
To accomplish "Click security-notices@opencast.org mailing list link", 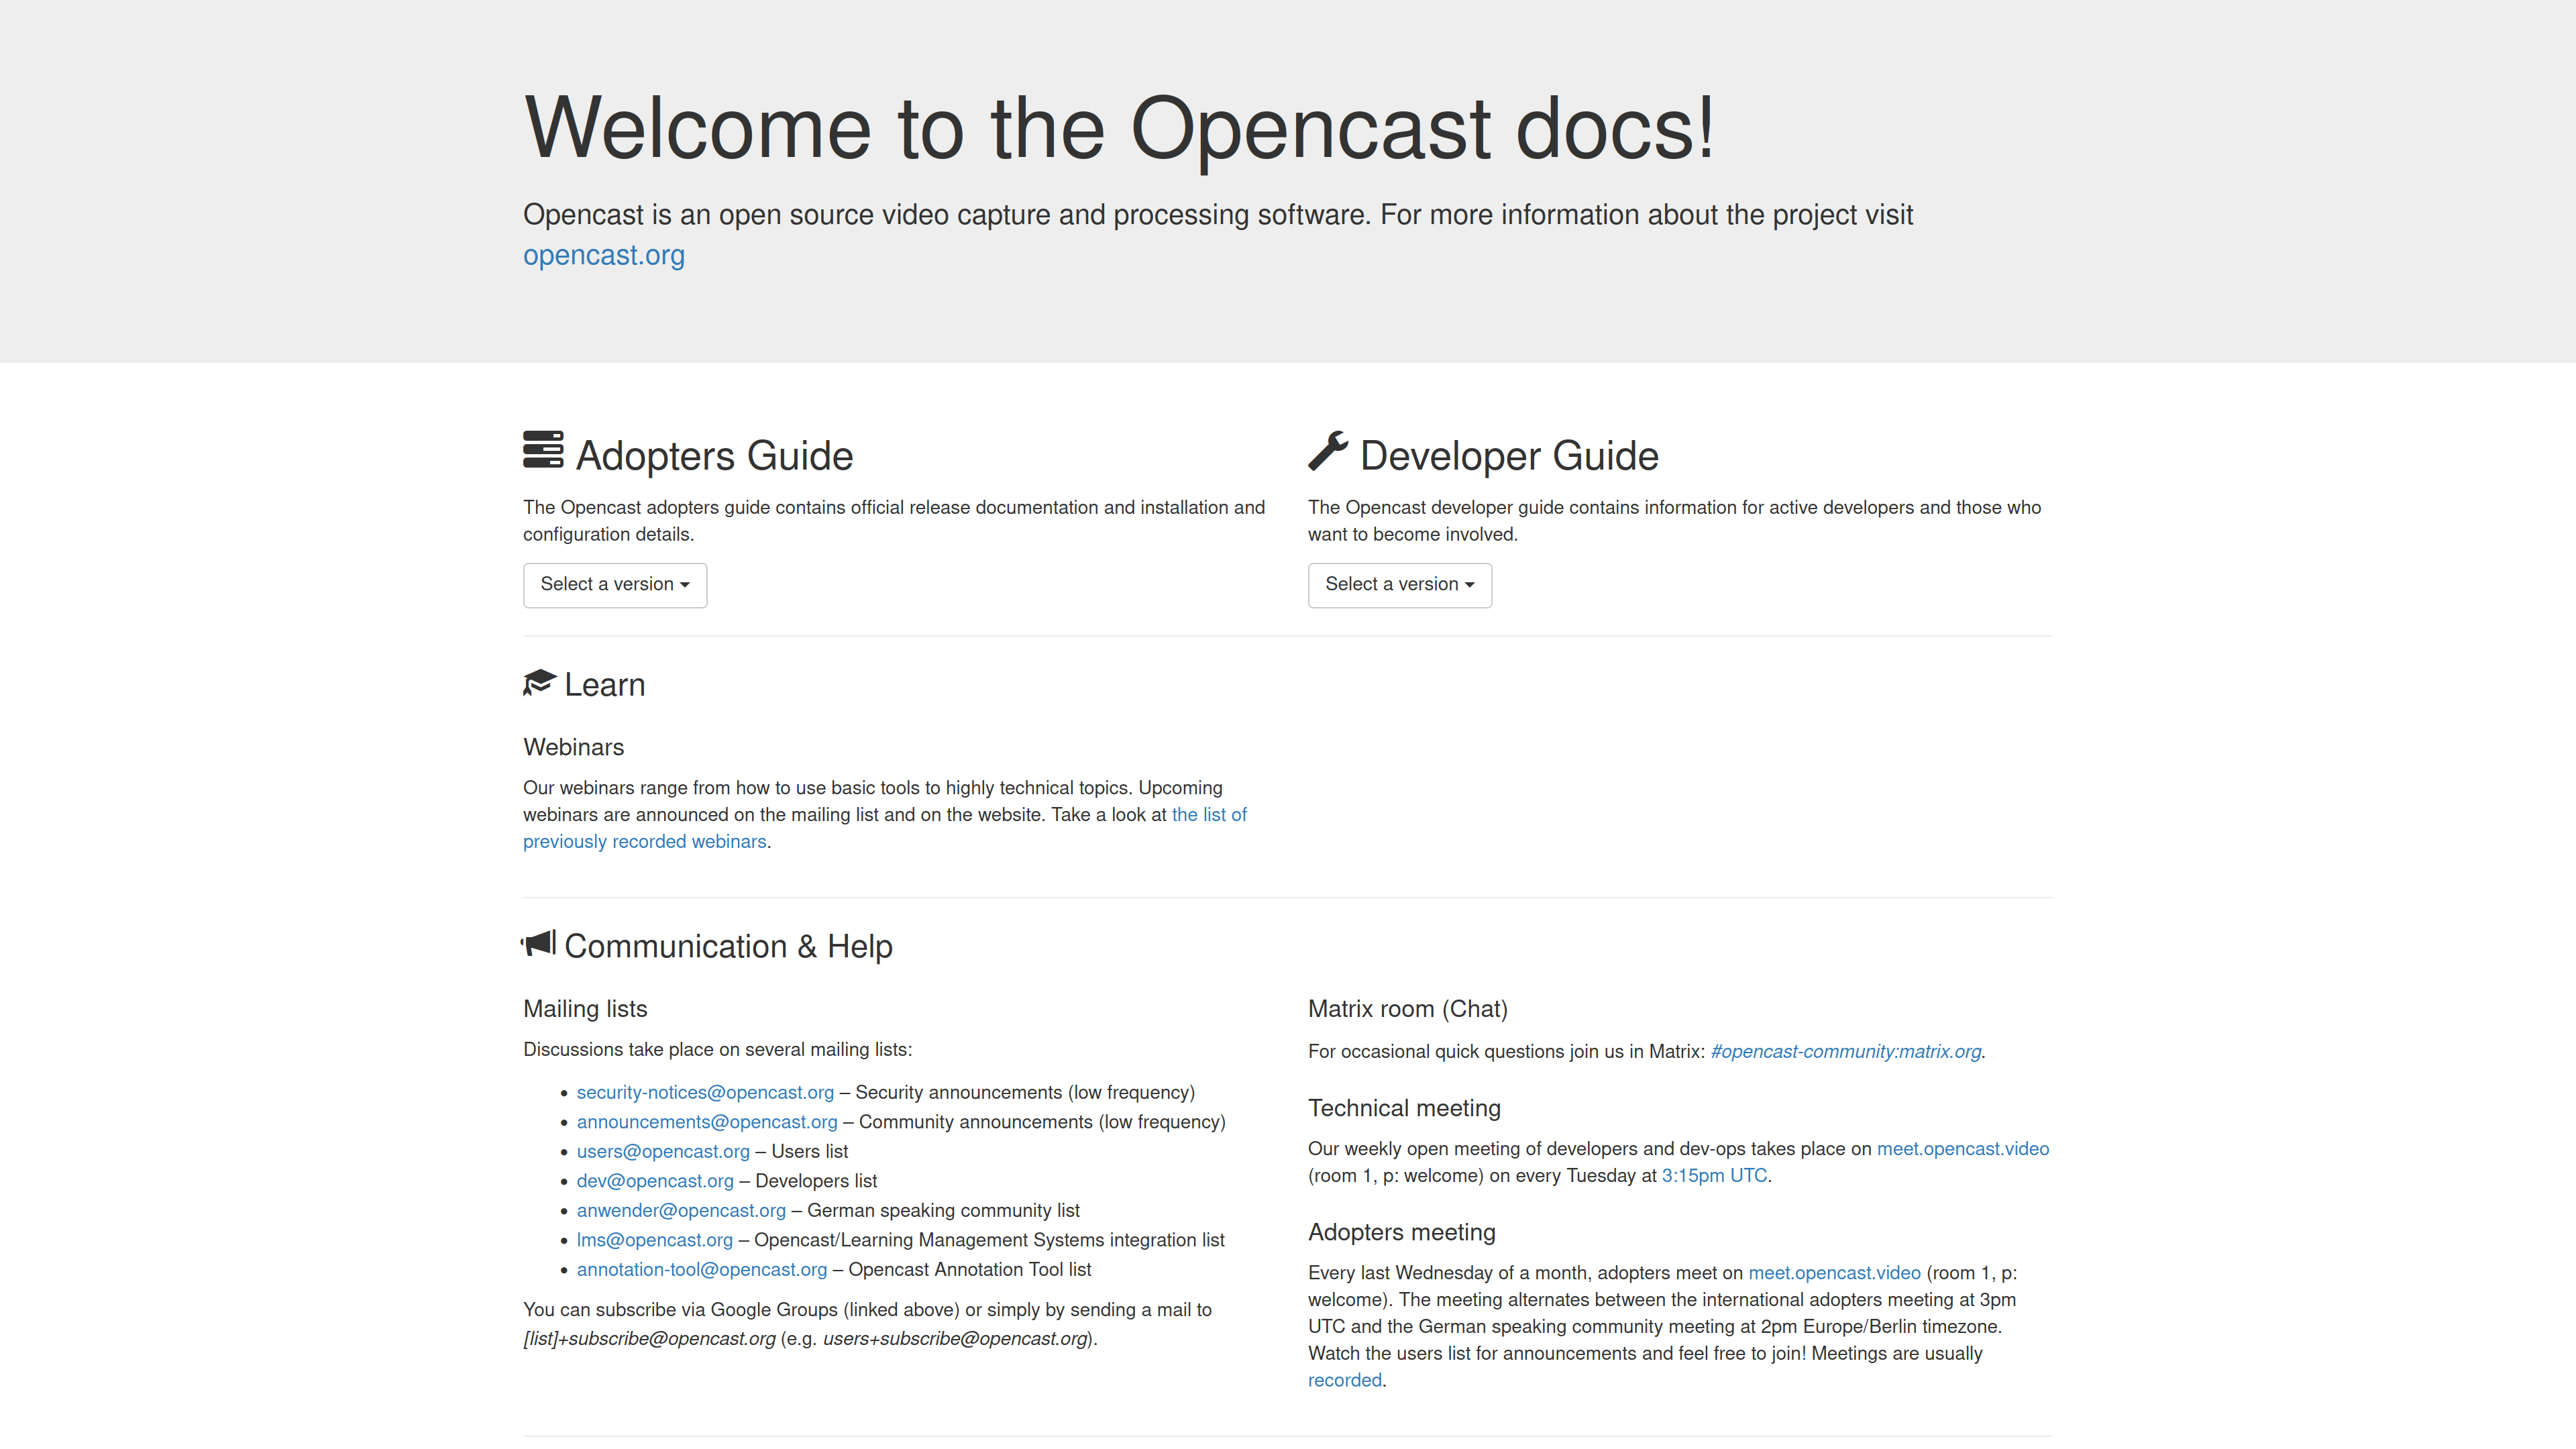I will pos(705,1092).
